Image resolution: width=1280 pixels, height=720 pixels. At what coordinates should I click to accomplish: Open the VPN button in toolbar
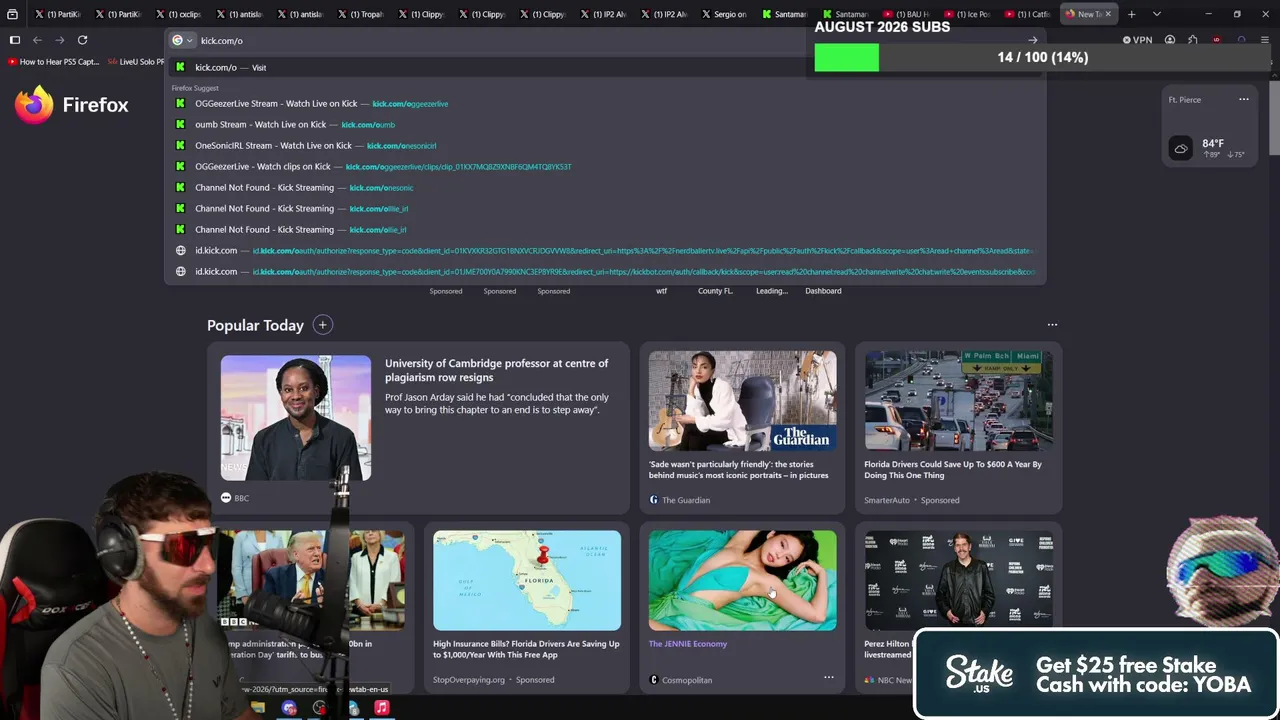click(x=1138, y=40)
